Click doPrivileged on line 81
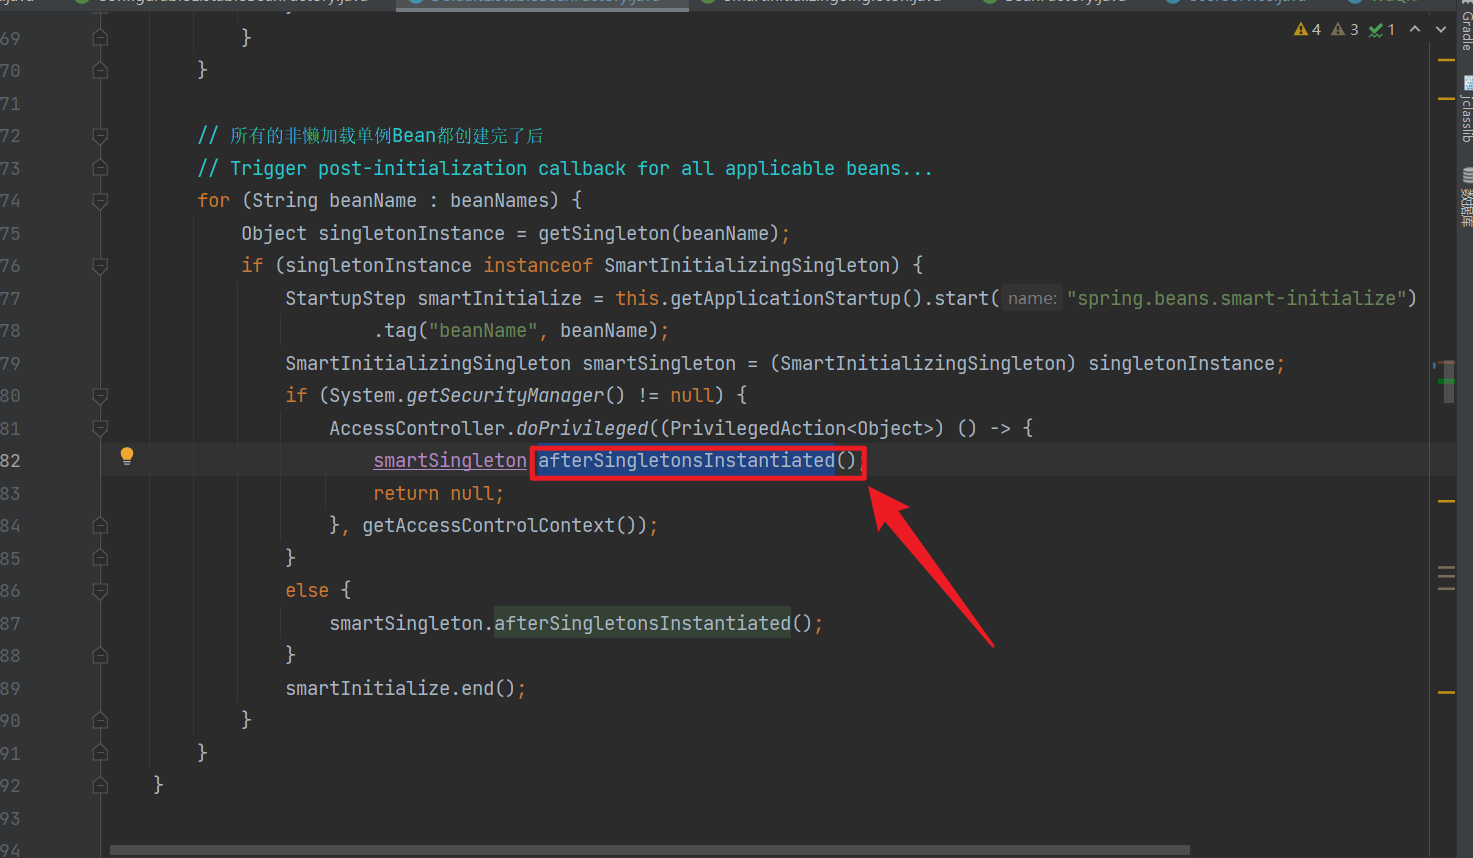The height and width of the screenshot is (858, 1473). [x=582, y=429]
